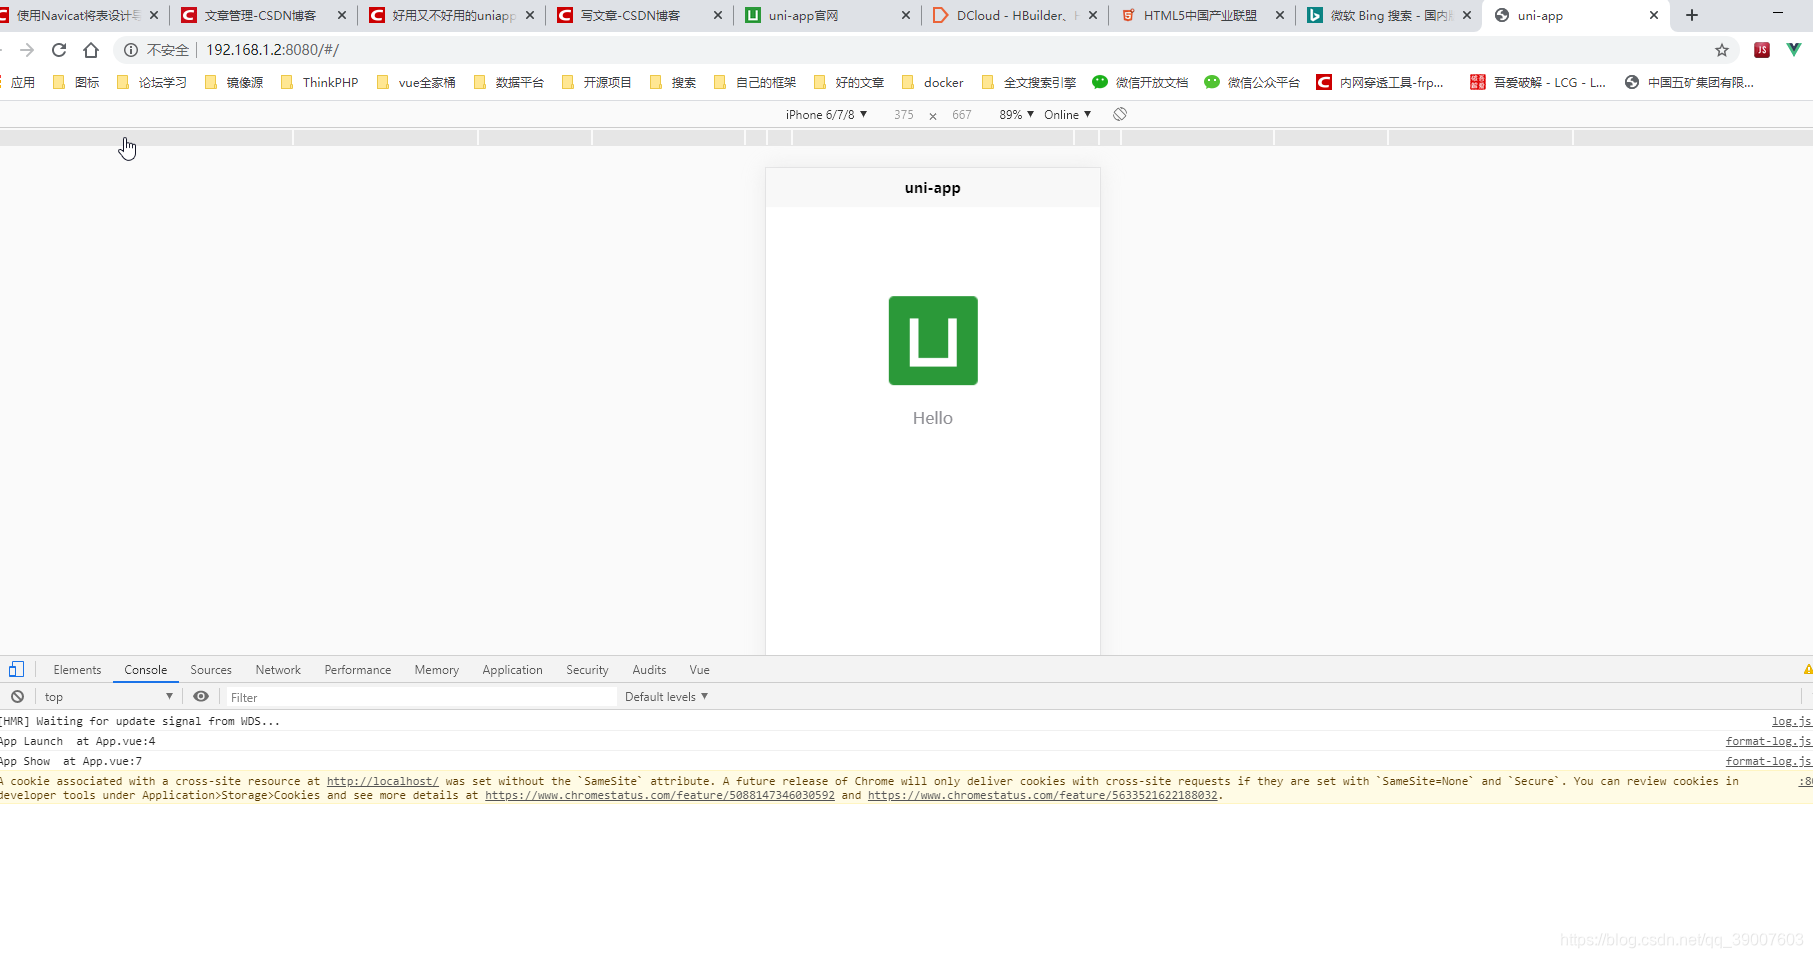Screen dimensions: 1813x958
Task: Switch to the Elements panel tab
Action: [x=77, y=670]
